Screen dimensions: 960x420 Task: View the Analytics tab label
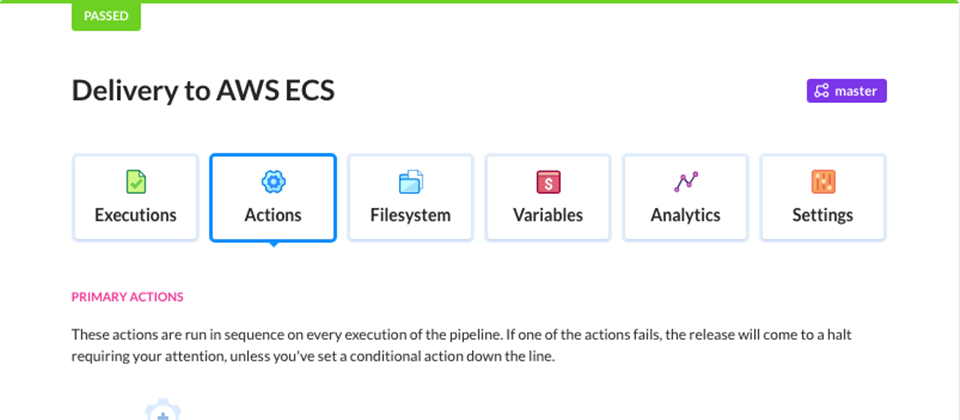pos(686,215)
